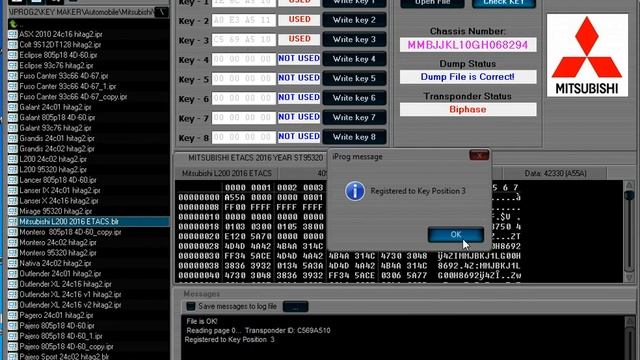This screenshot has width=640, height=360.
Task: Select the Data: 42330 (A55A) tab
Action: (x=555, y=173)
